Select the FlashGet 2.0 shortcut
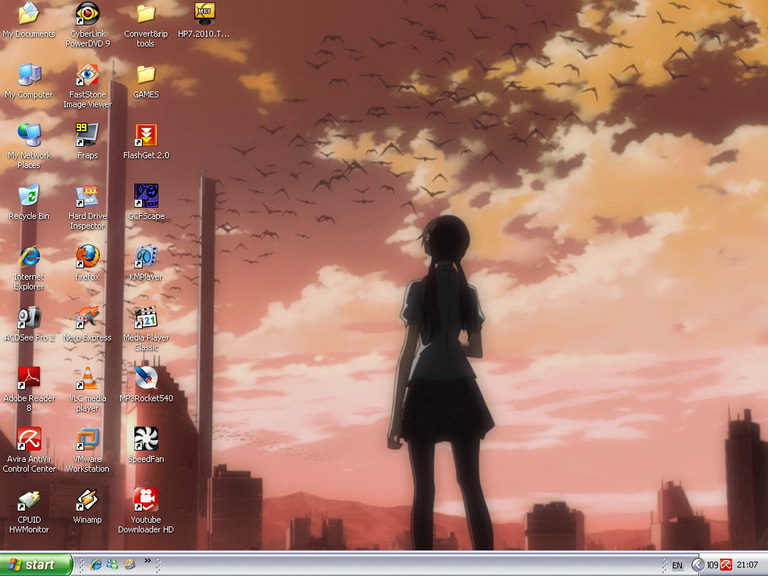Image resolution: width=768 pixels, height=576 pixels. coord(146,142)
